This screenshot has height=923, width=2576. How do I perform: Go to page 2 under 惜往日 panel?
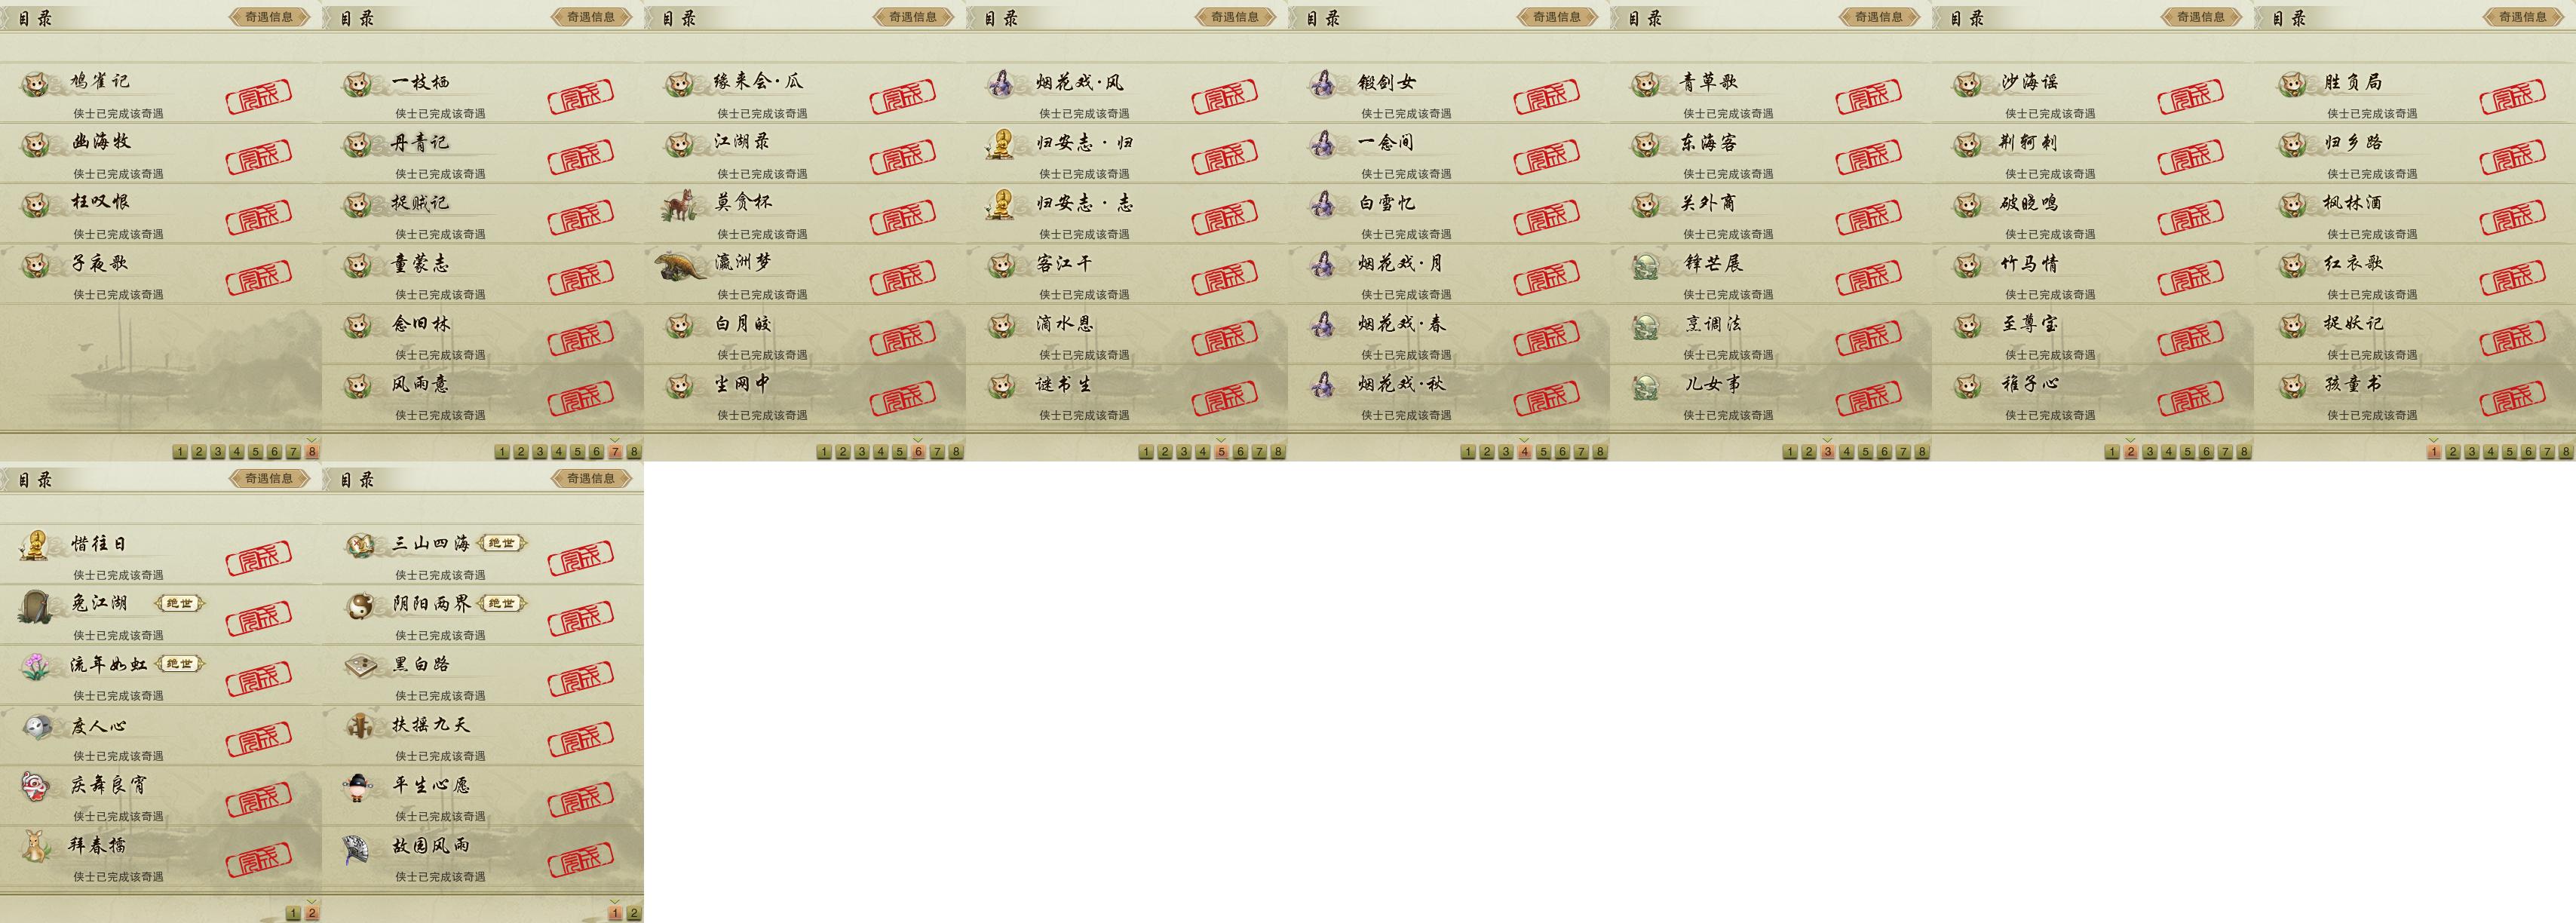312,913
